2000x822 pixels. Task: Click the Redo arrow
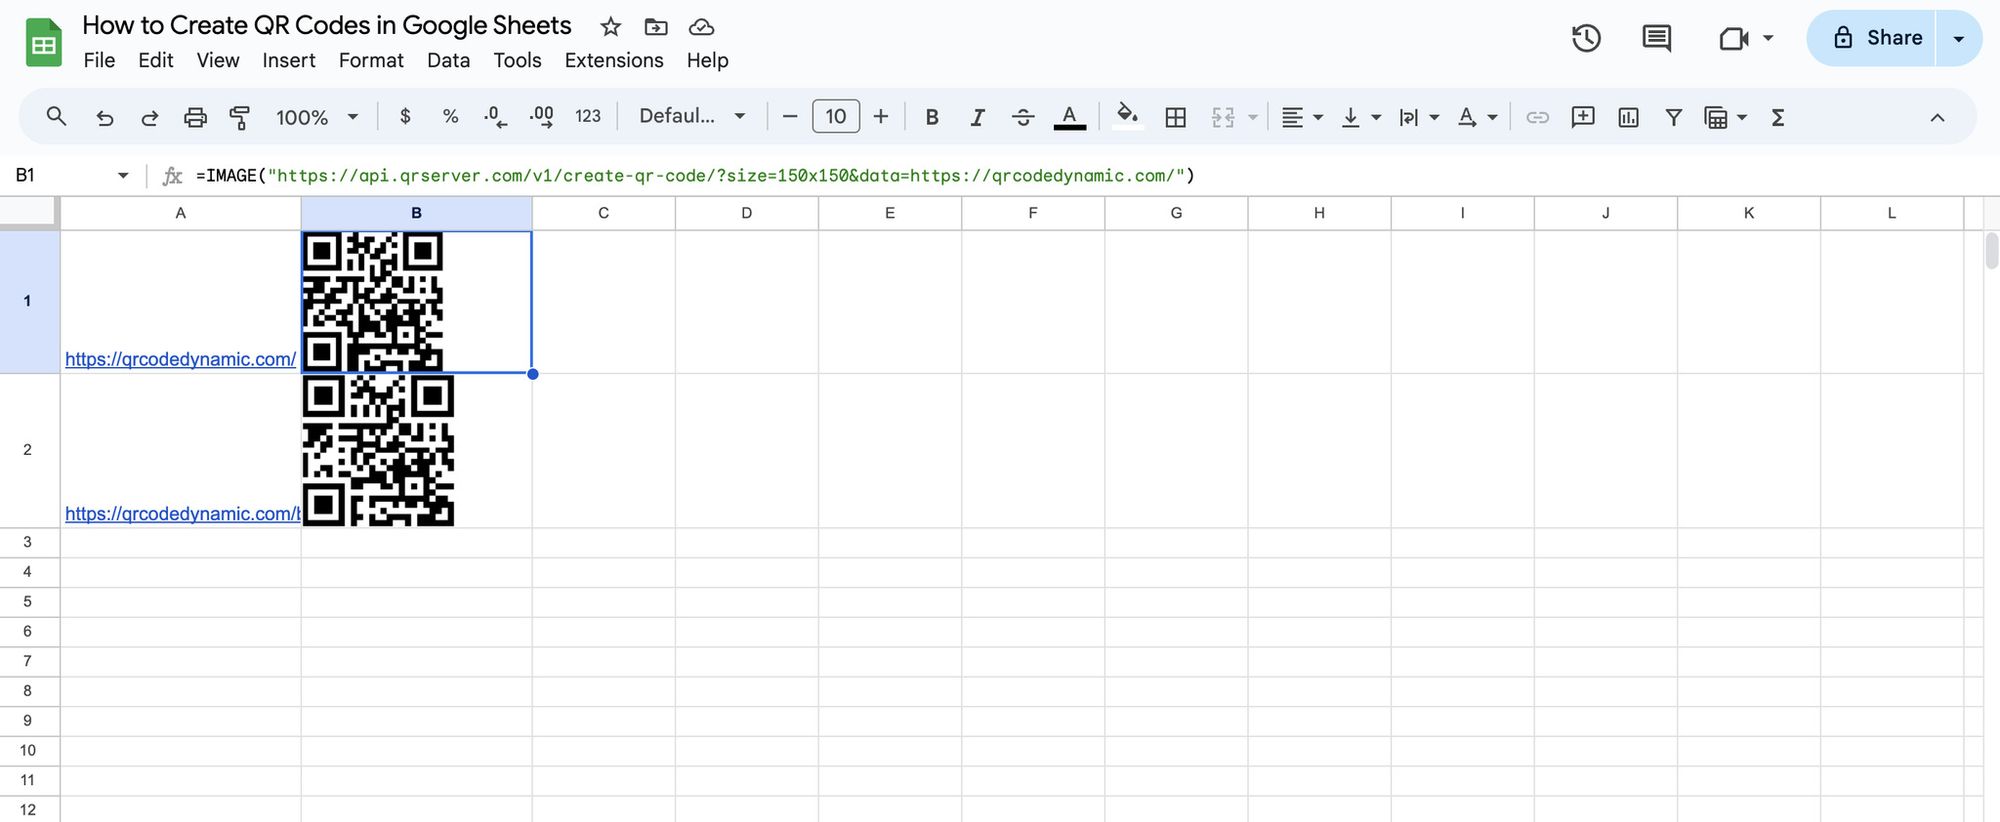(149, 117)
